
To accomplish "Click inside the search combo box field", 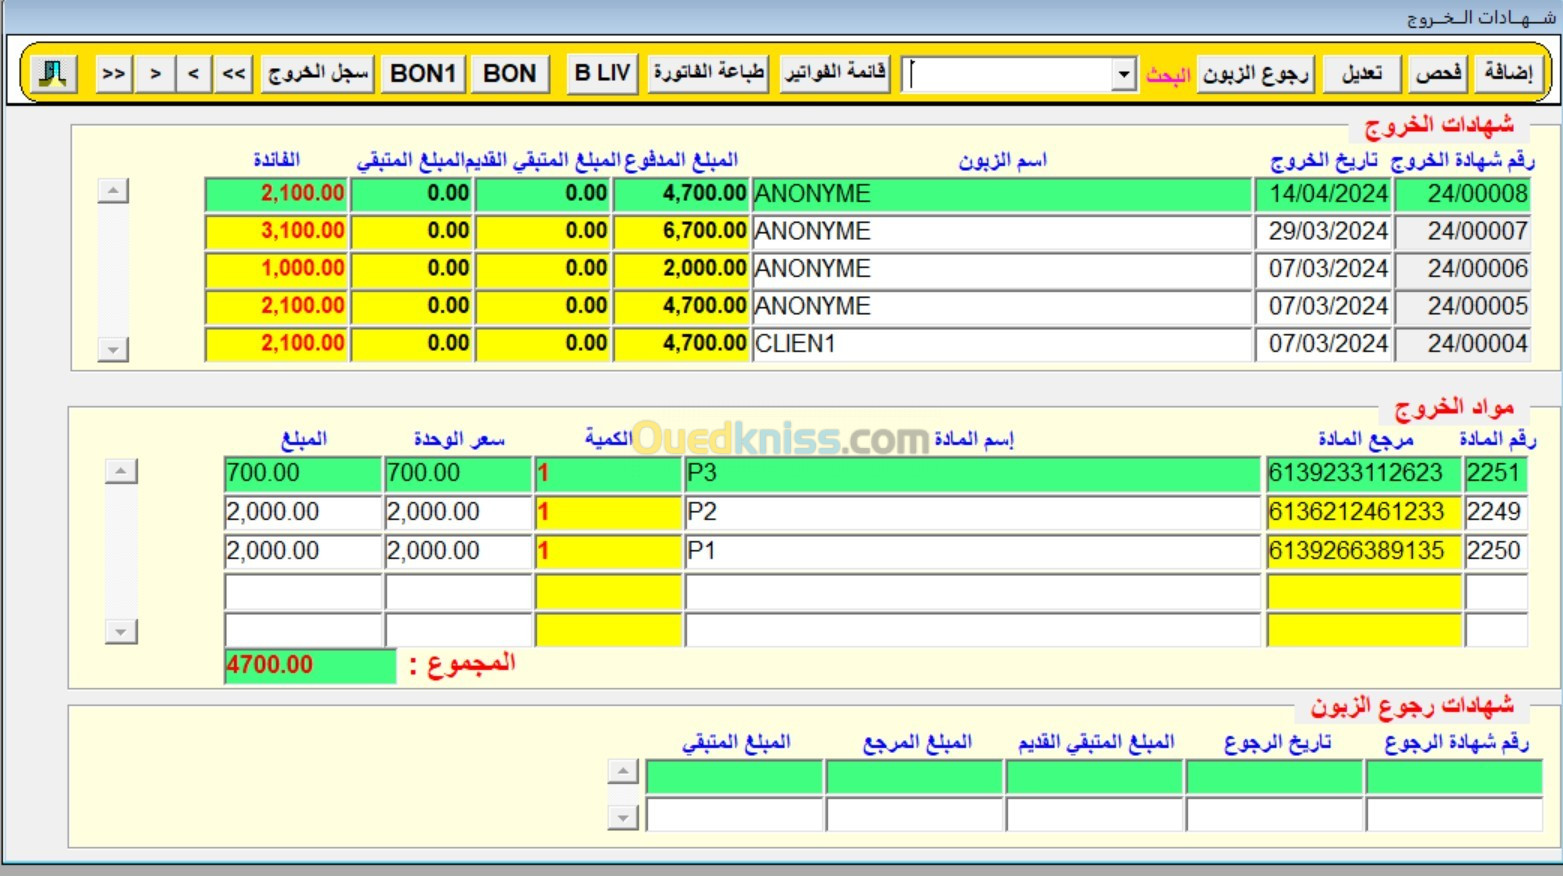I will point(1007,74).
